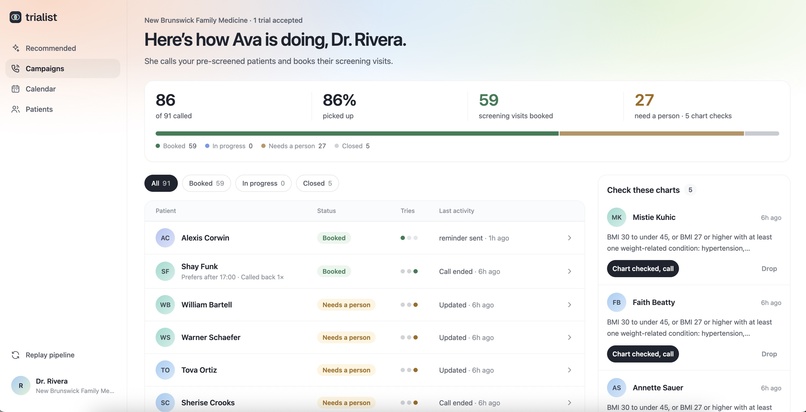Open Dr. Rivera account menu
This screenshot has width=806, height=412.
click(63, 385)
